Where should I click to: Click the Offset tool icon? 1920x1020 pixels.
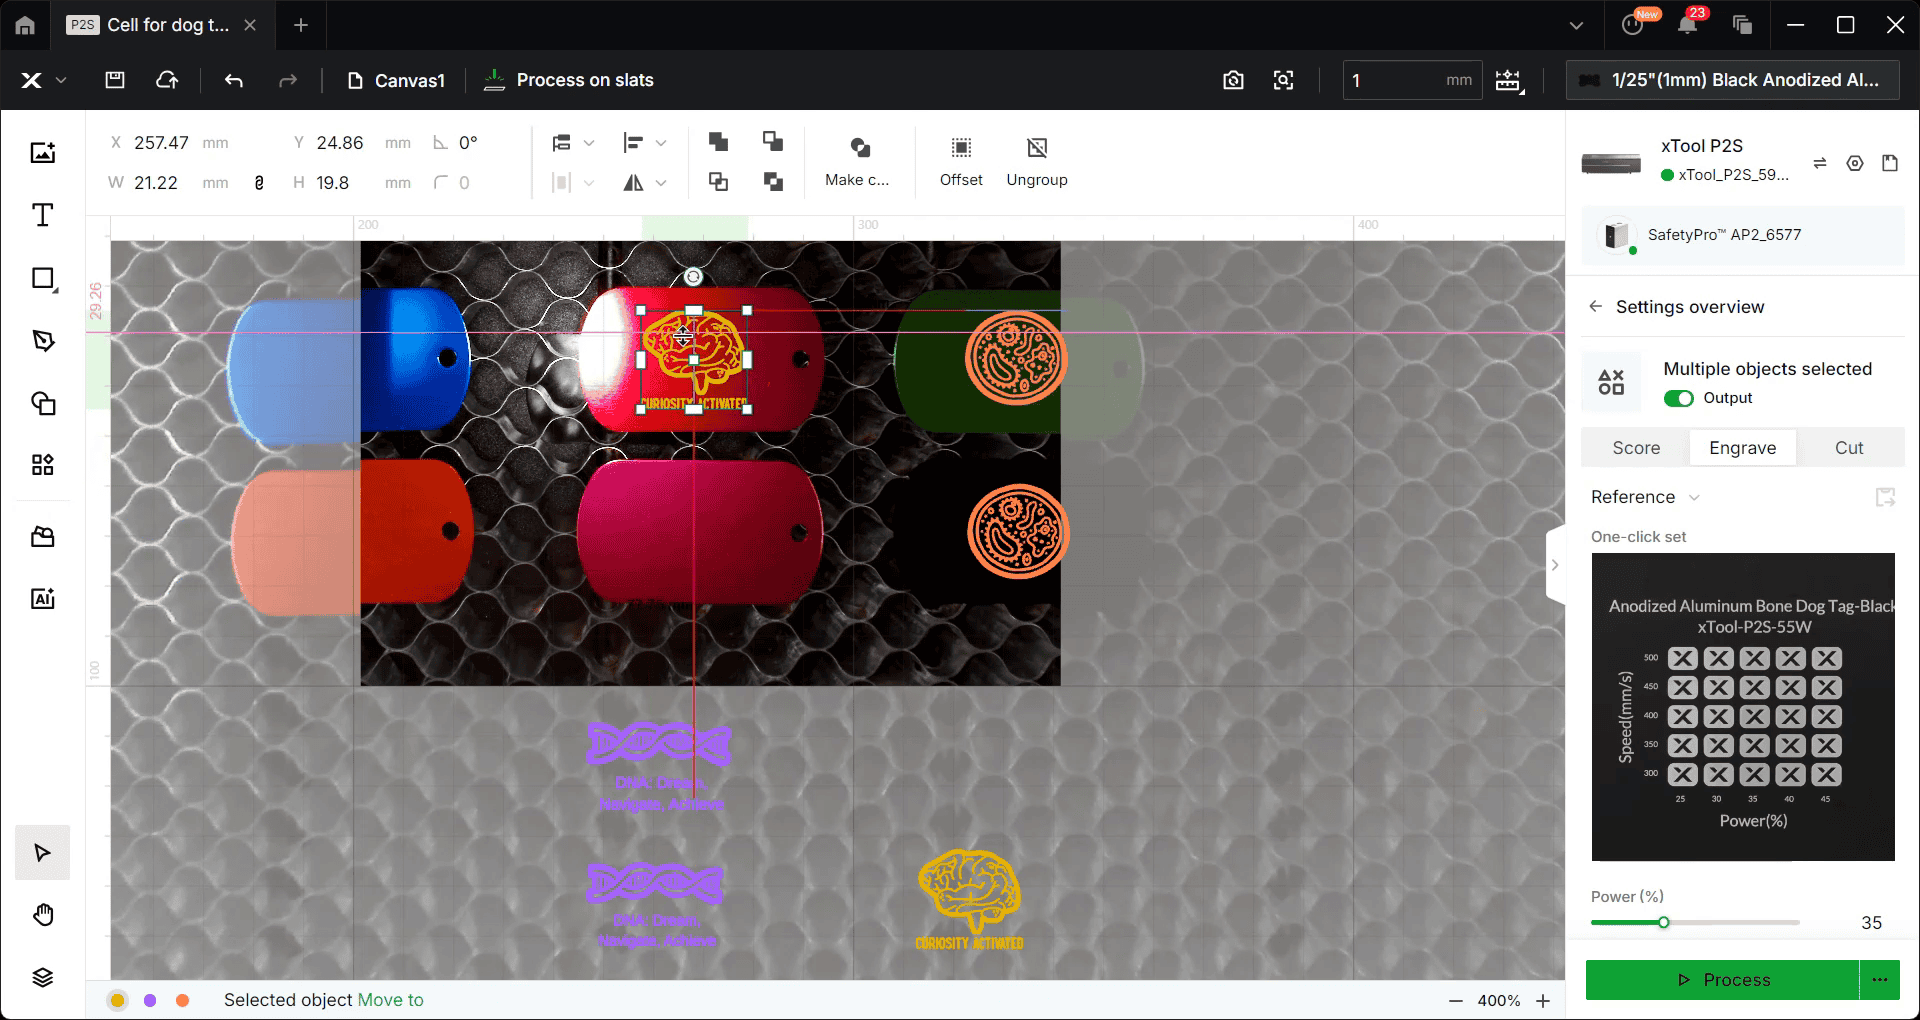[x=960, y=148]
